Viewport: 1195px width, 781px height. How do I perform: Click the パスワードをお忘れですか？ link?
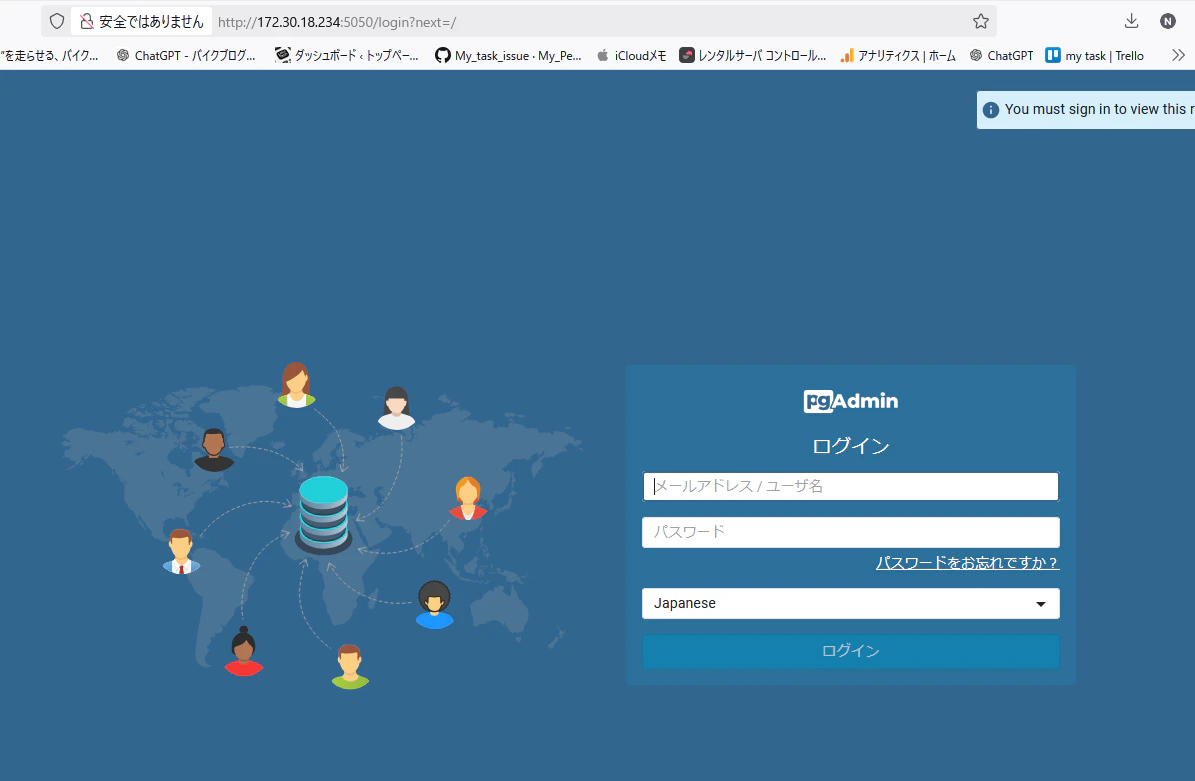coord(967,562)
